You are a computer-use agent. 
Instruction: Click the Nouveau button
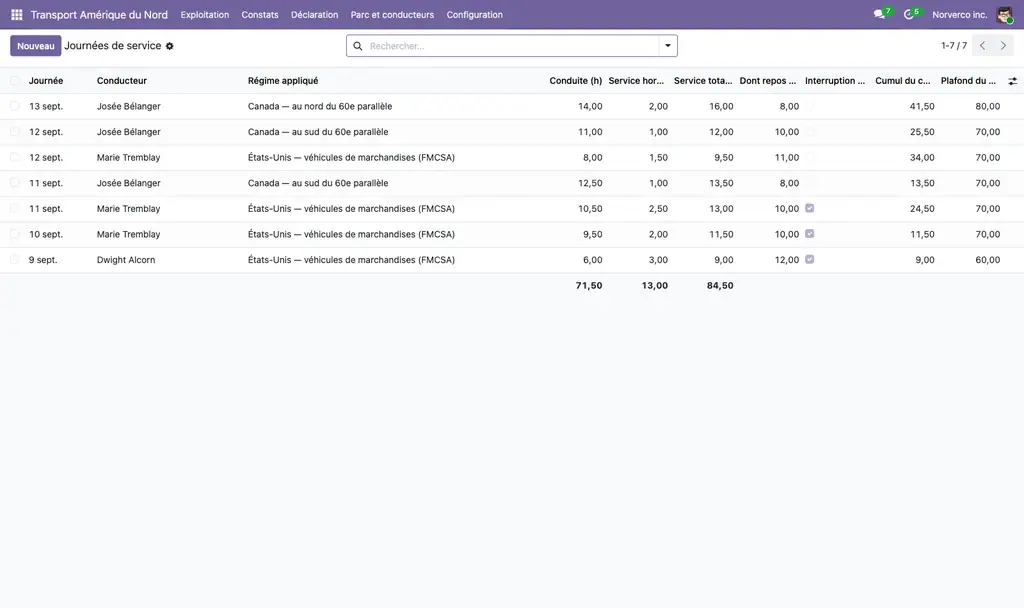pos(36,46)
